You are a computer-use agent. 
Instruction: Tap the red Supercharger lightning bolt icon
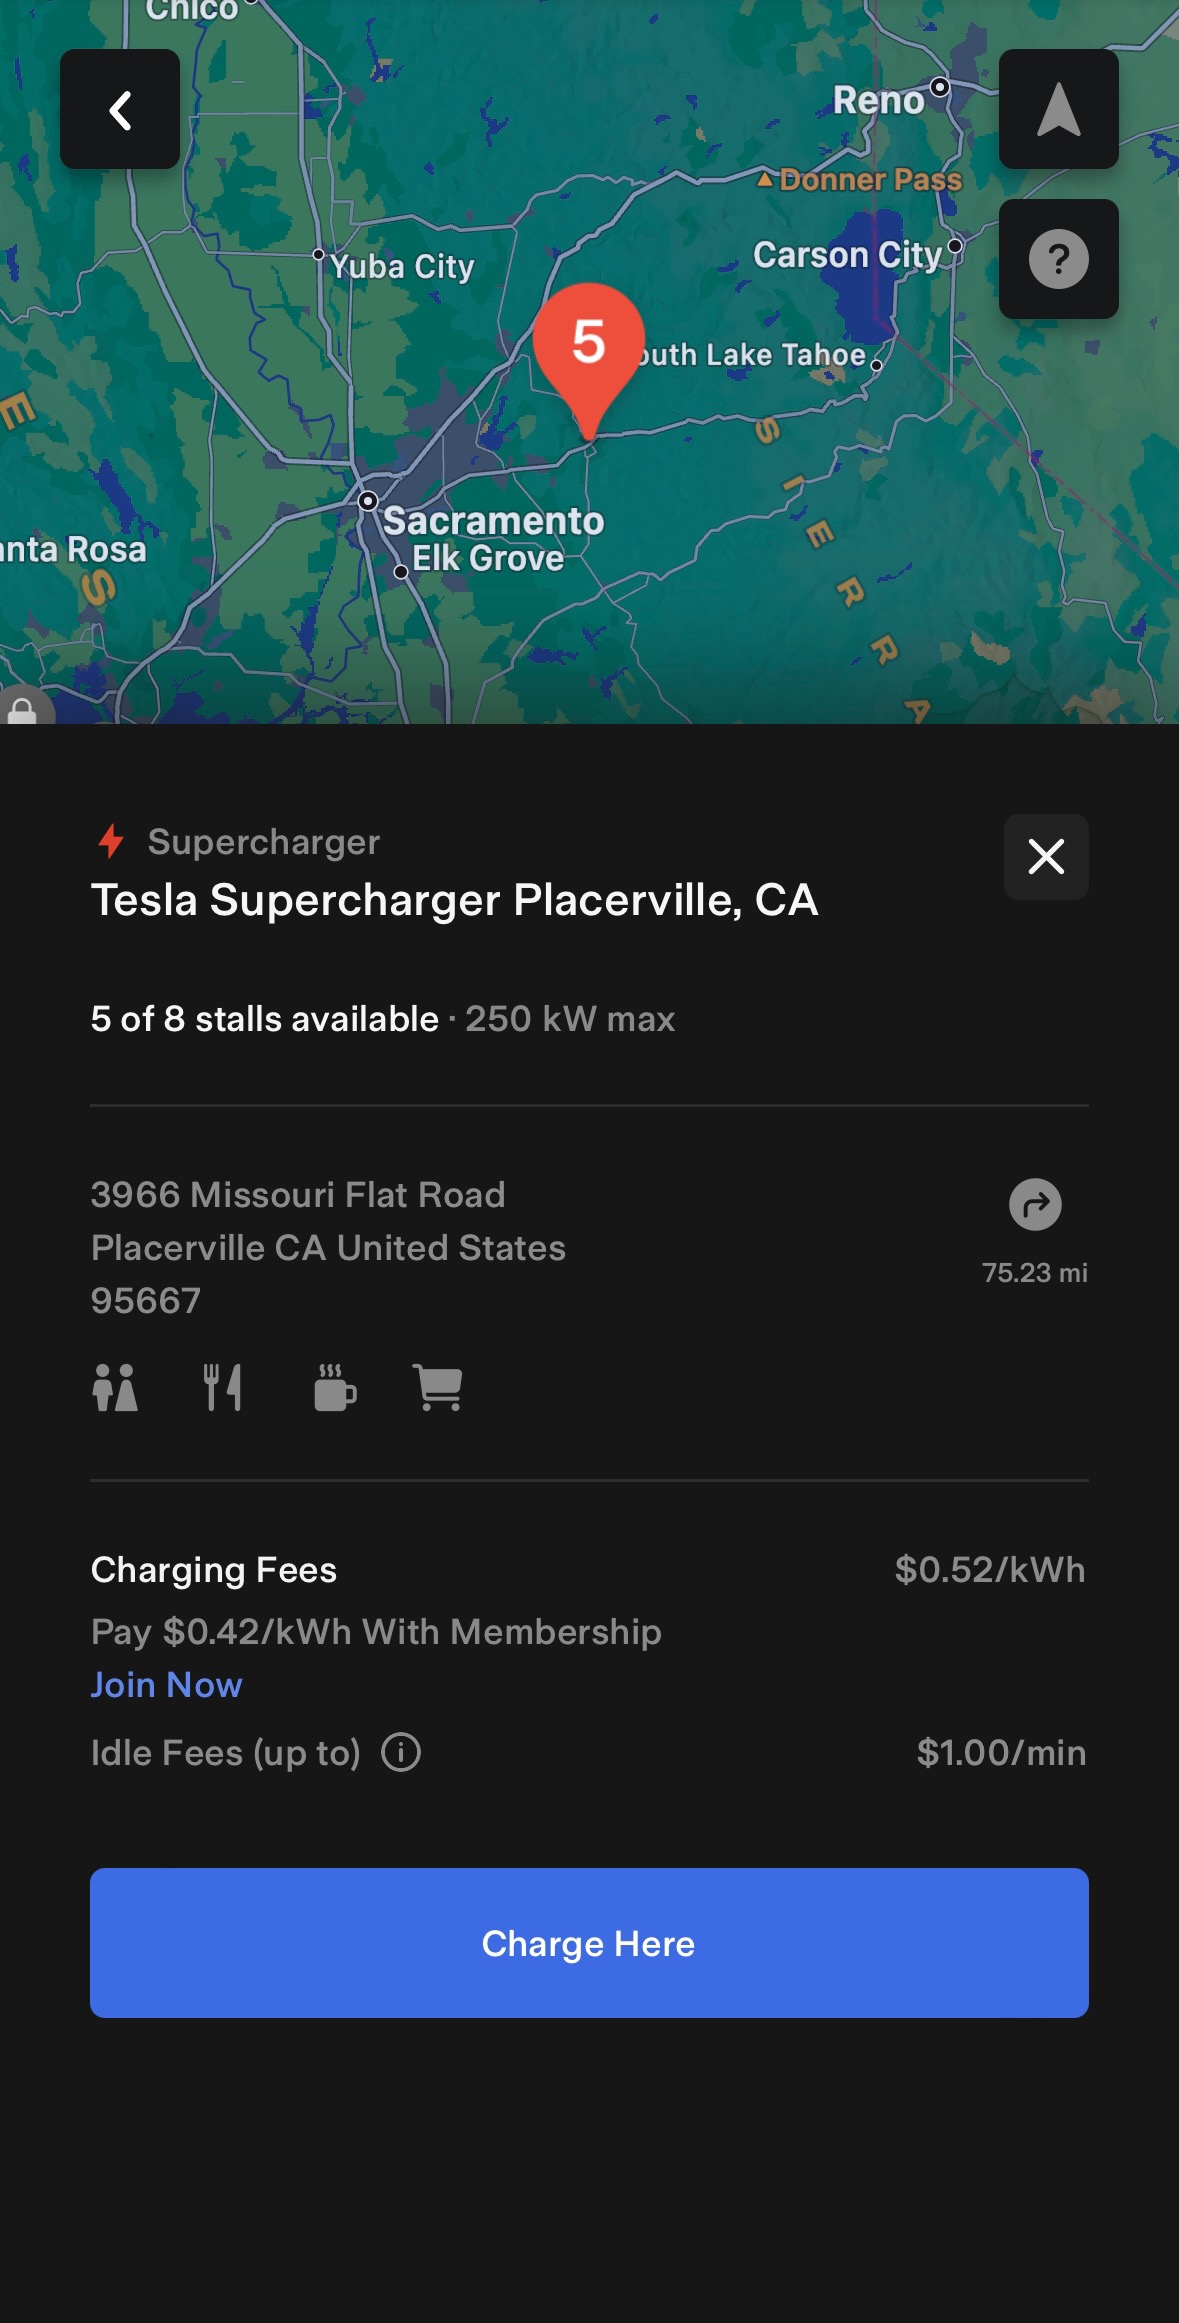pos(111,842)
